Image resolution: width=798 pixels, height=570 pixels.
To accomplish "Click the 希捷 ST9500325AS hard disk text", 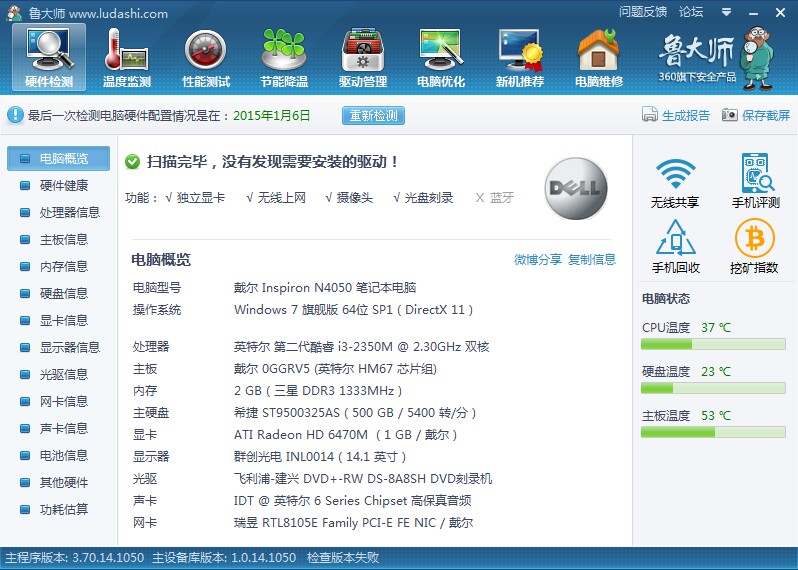I will [x=355, y=412].
